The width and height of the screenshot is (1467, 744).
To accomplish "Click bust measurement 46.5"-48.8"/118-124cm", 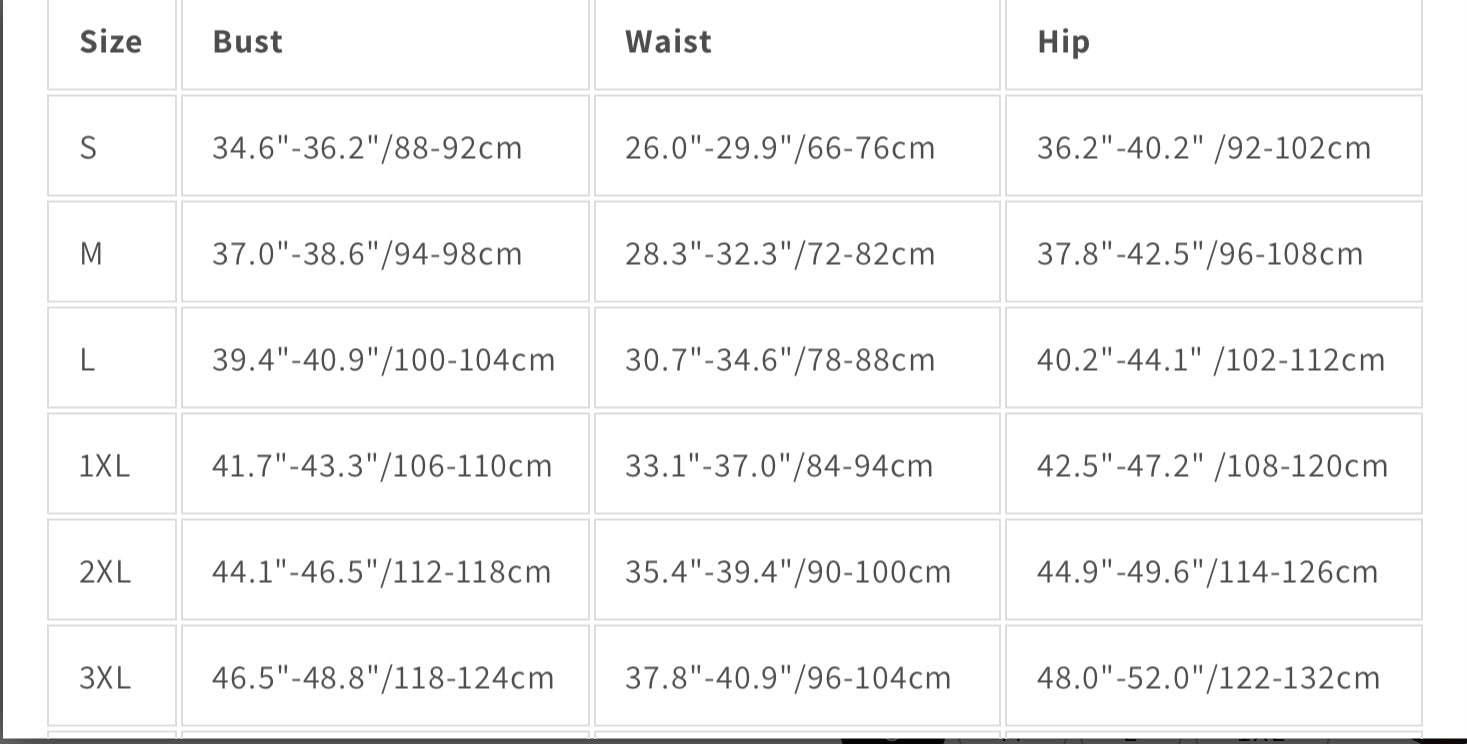I will (x=385, y=676).
